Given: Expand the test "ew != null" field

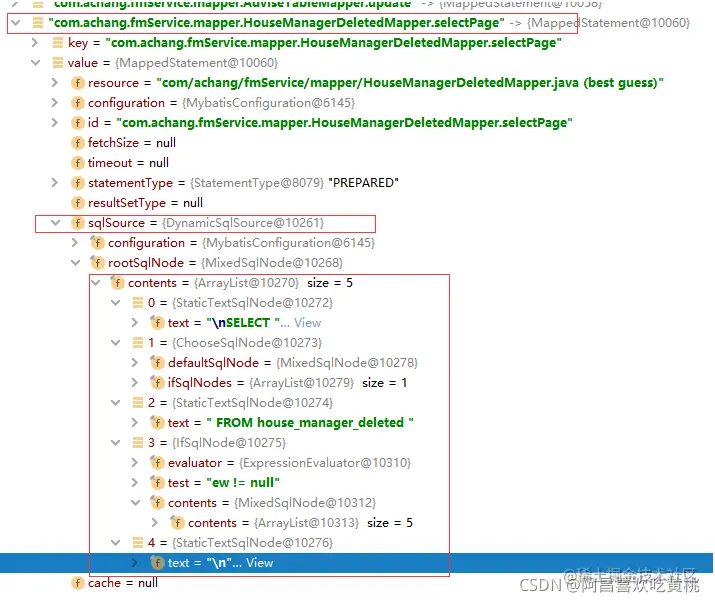Looking at the screenshot, I should pos(135,483).
